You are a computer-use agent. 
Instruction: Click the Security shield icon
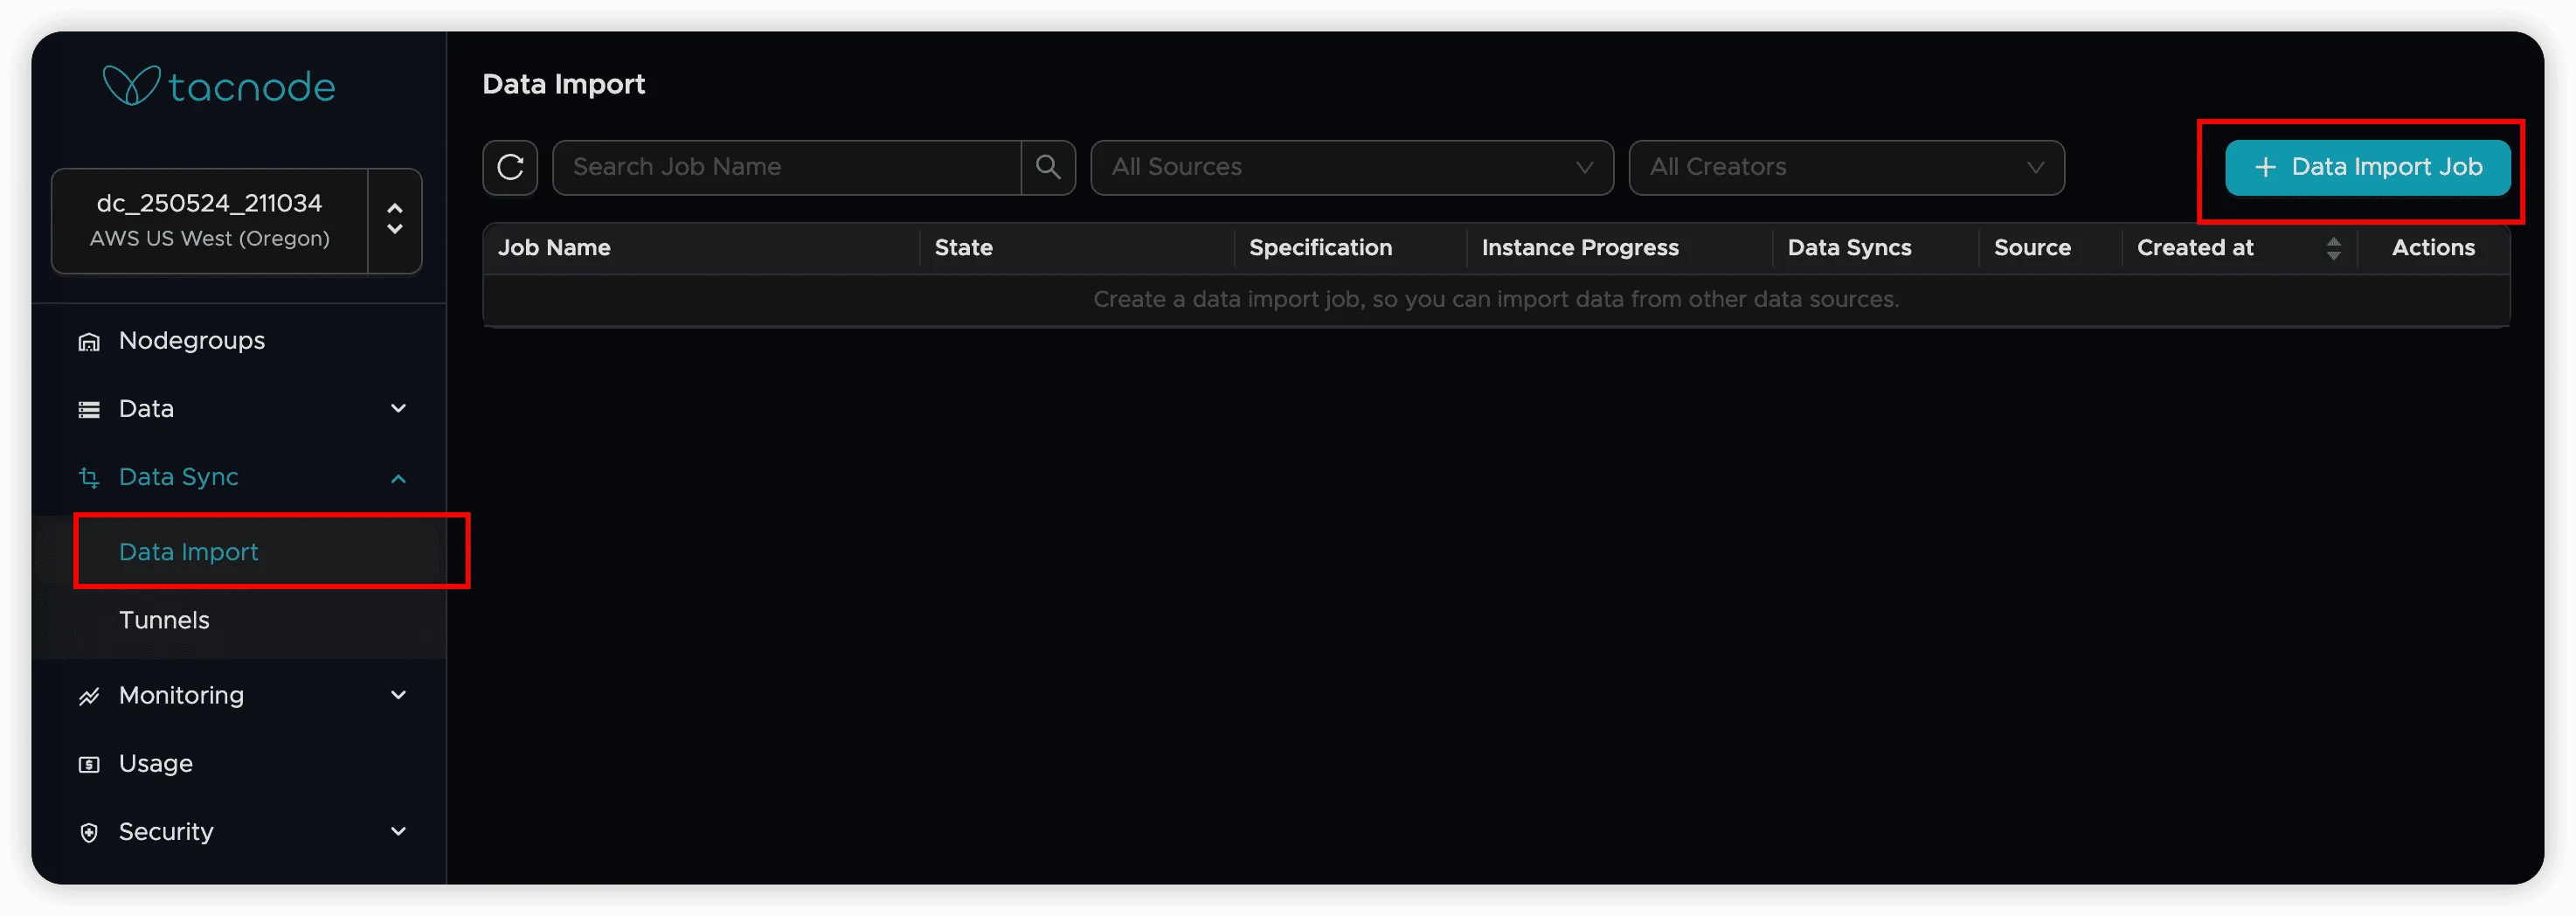pos(89,833)
